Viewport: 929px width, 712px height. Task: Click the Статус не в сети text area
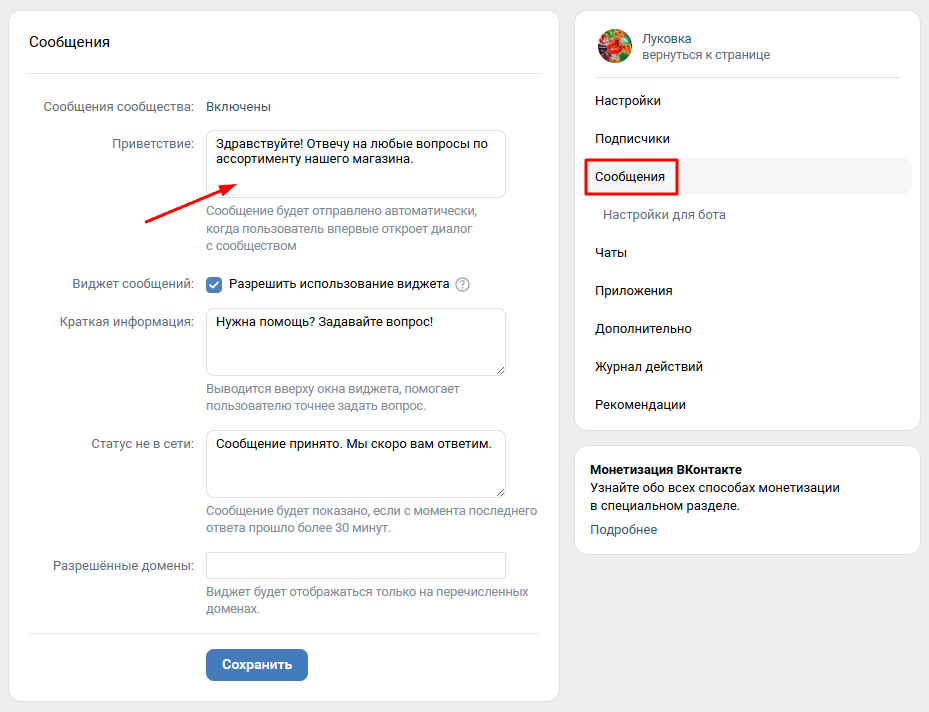tap(356, 463)
